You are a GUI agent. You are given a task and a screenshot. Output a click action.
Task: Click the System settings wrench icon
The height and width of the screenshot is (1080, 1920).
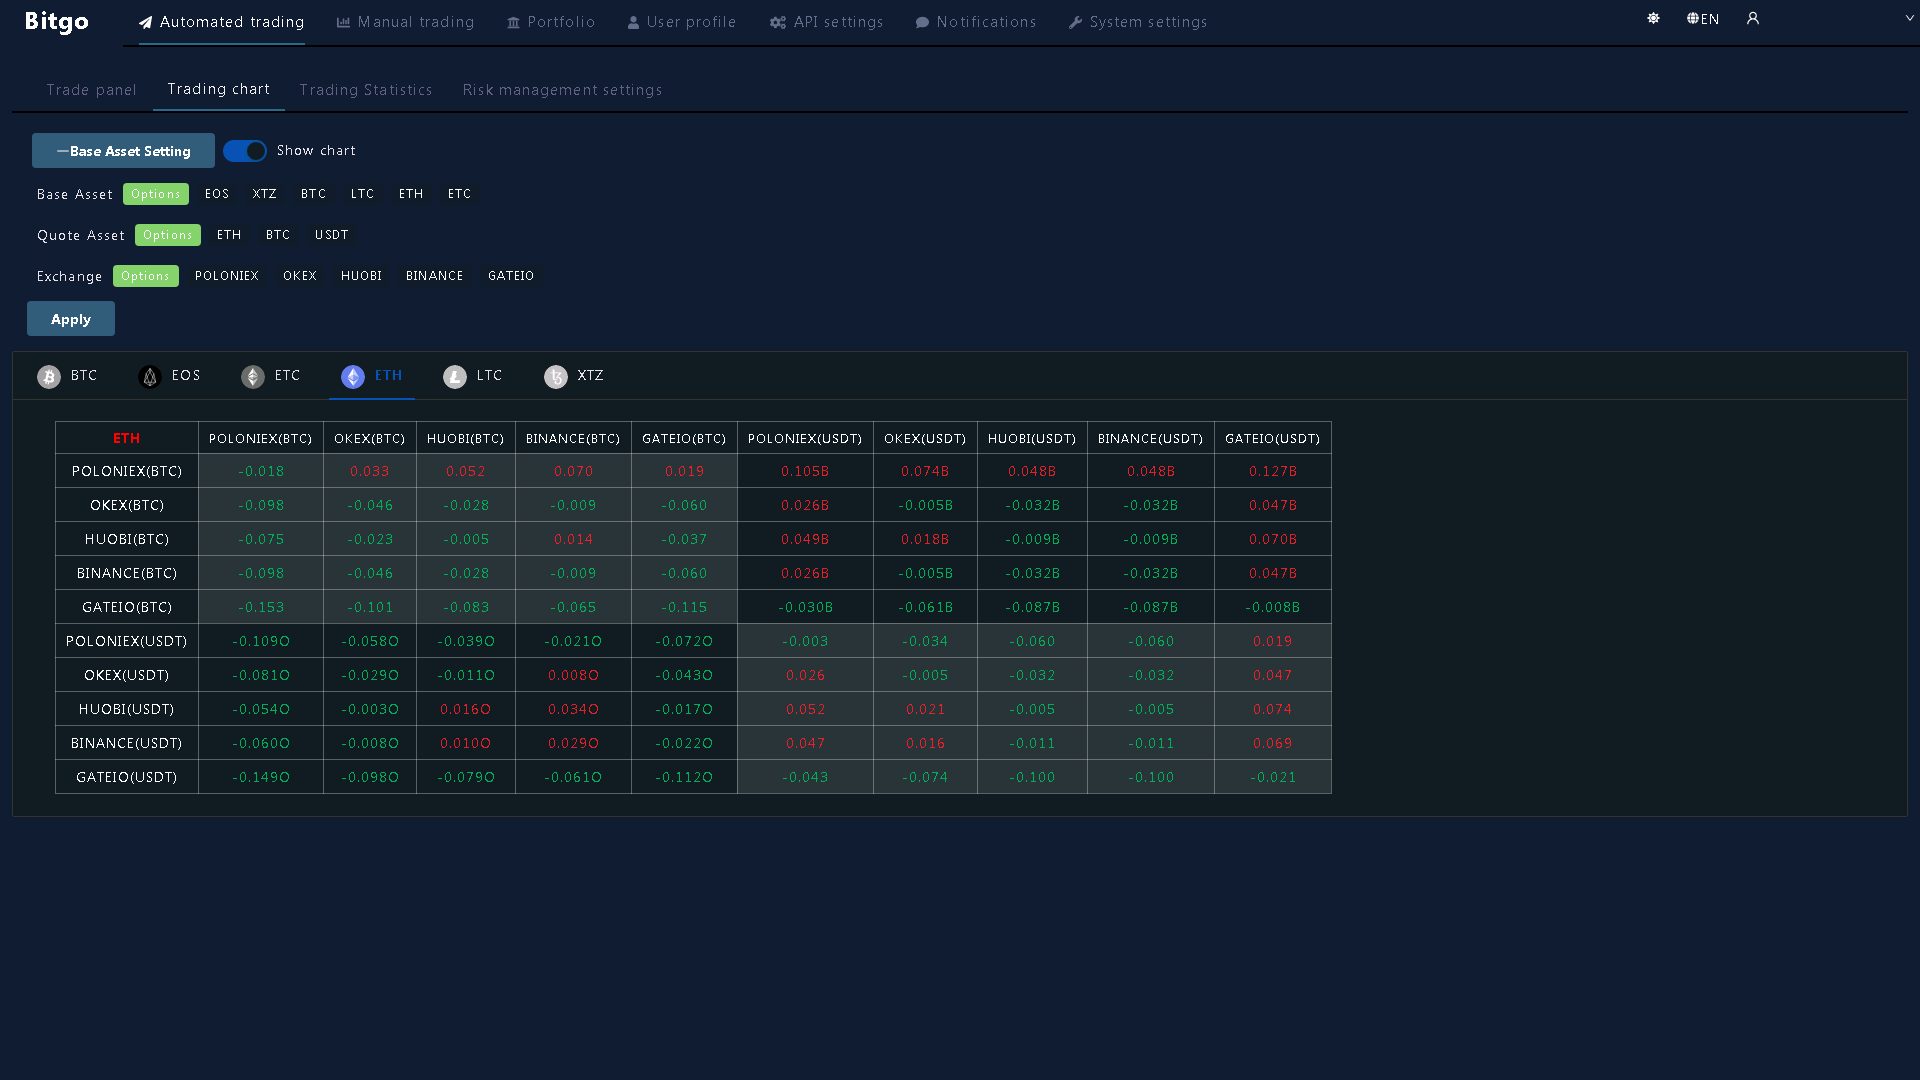click(x=1076, y=22)
